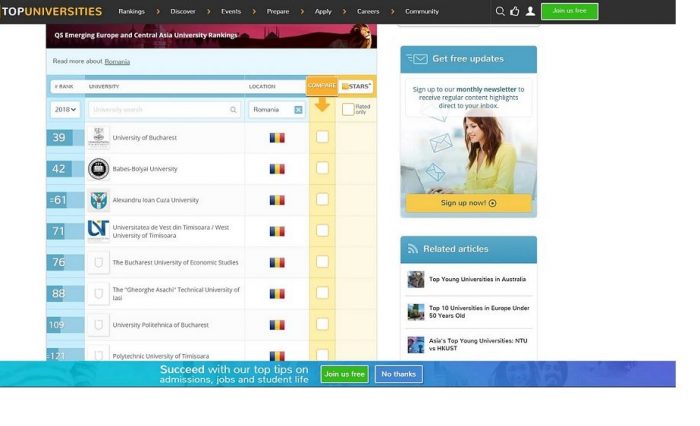
Task: Click the University of Bucharest logo
Action: point(98,137)
